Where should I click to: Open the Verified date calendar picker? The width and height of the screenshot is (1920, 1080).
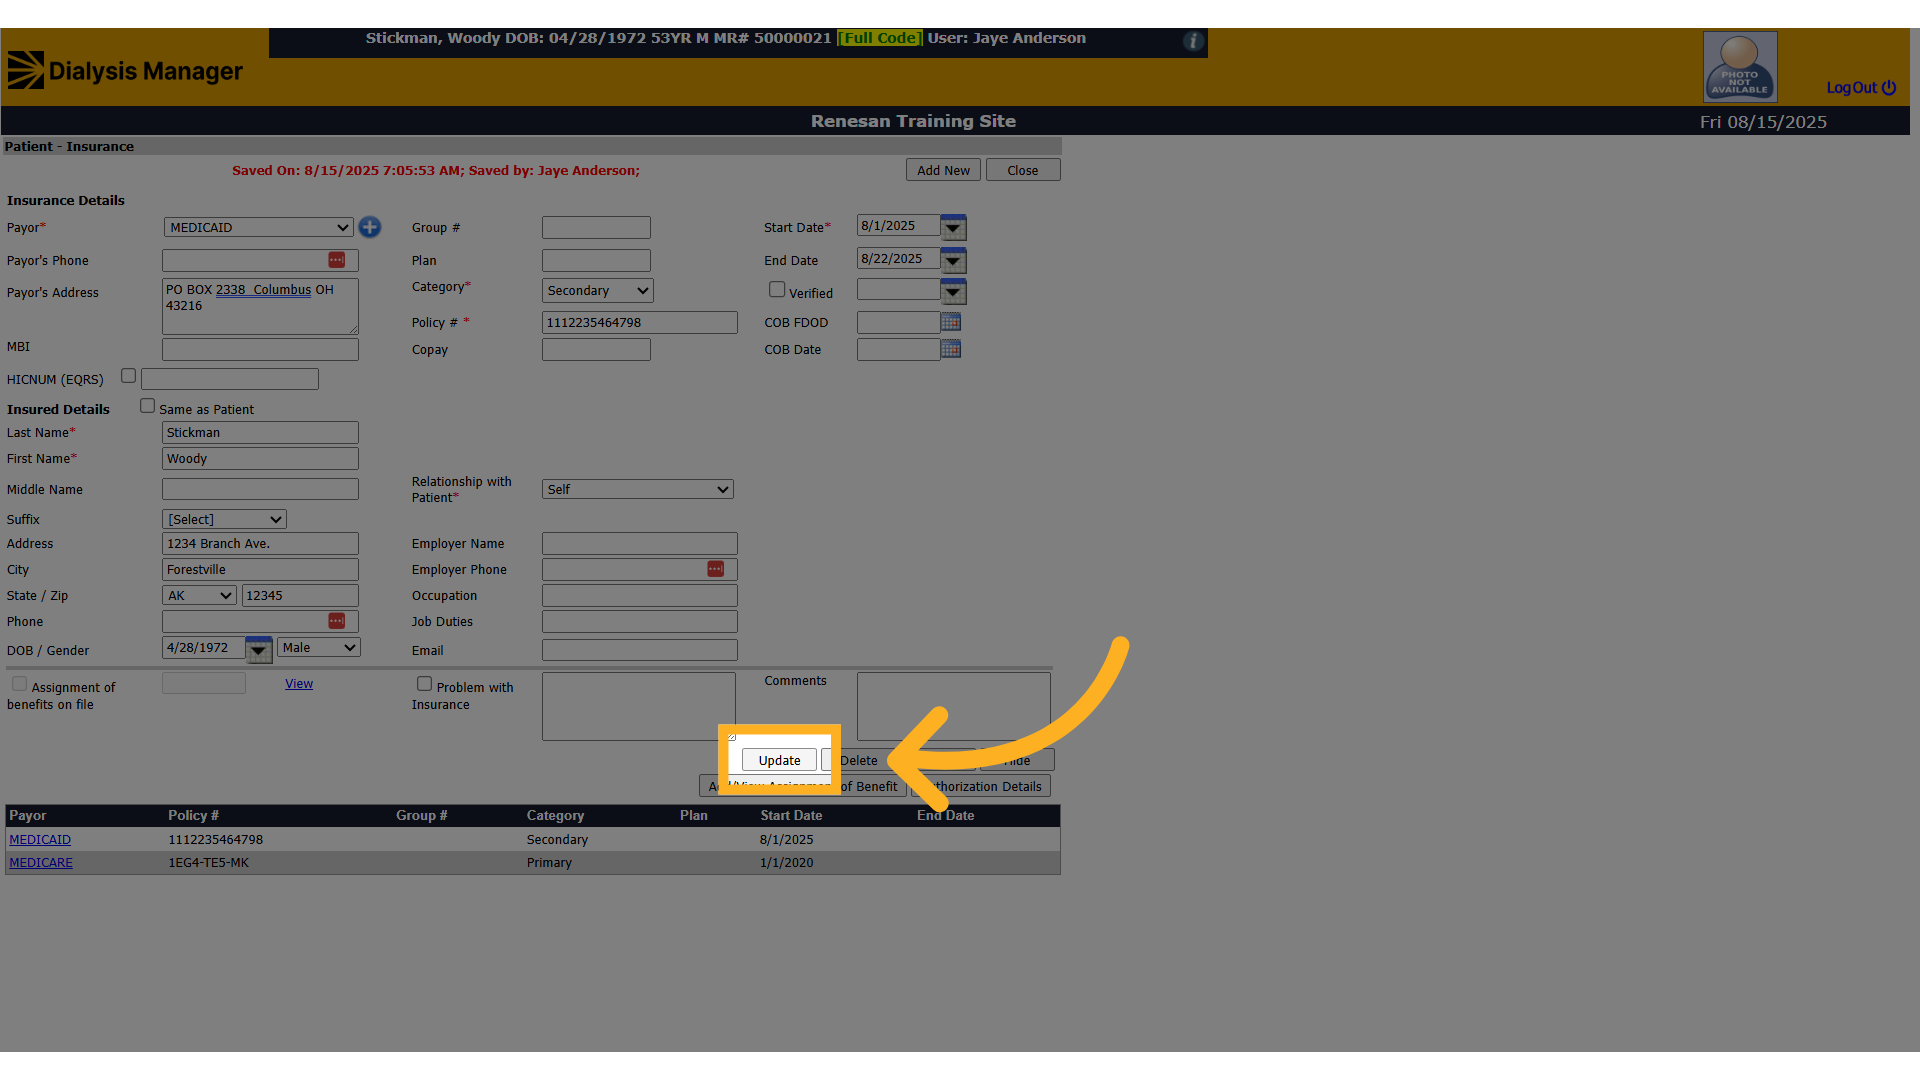pyautogui.click(x=953, y=292)
